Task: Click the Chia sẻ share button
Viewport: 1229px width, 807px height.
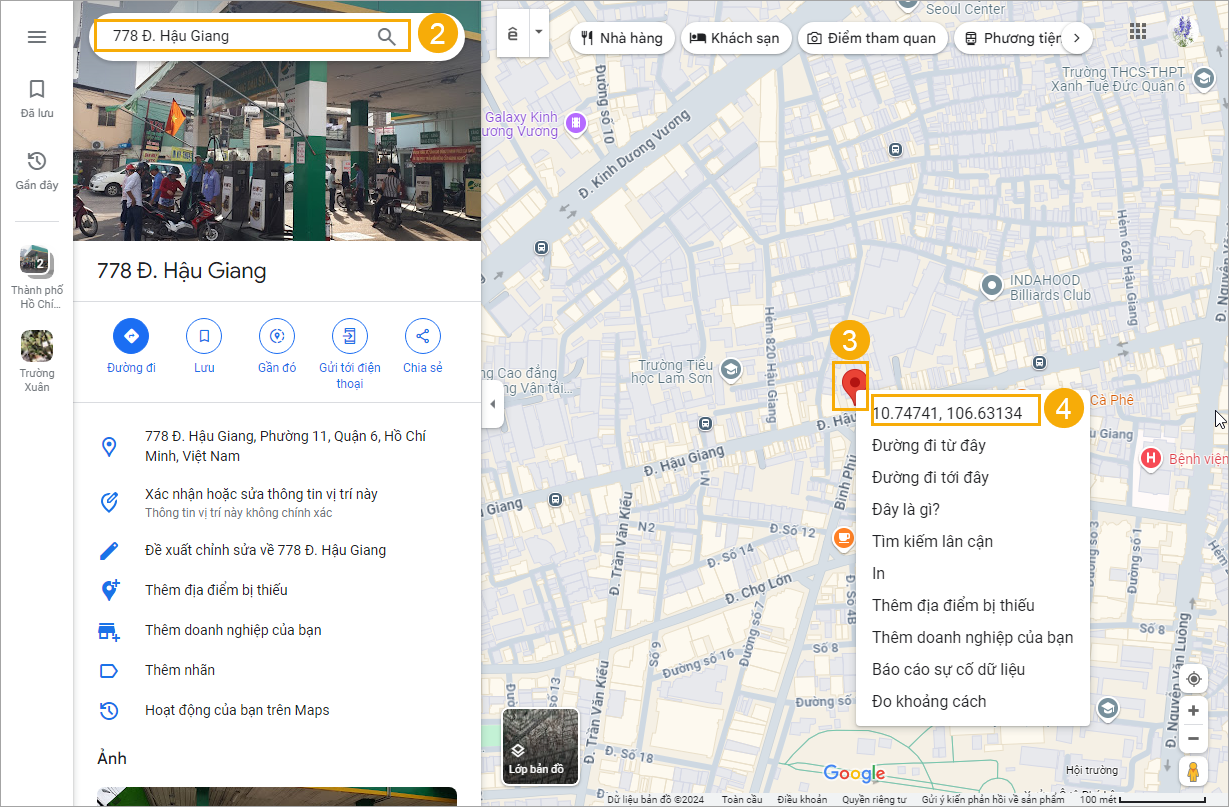Action: point(422,346)
